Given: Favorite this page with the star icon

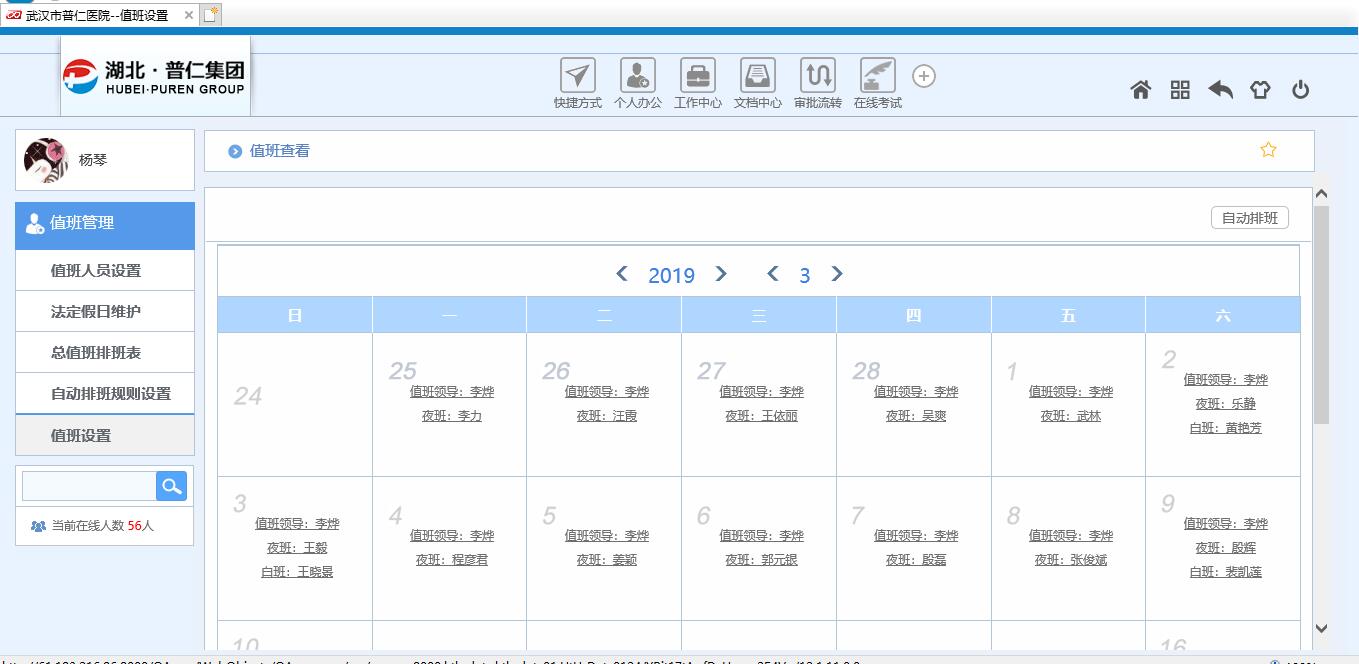Looking at the screenshot, I should coord(1268,150).
